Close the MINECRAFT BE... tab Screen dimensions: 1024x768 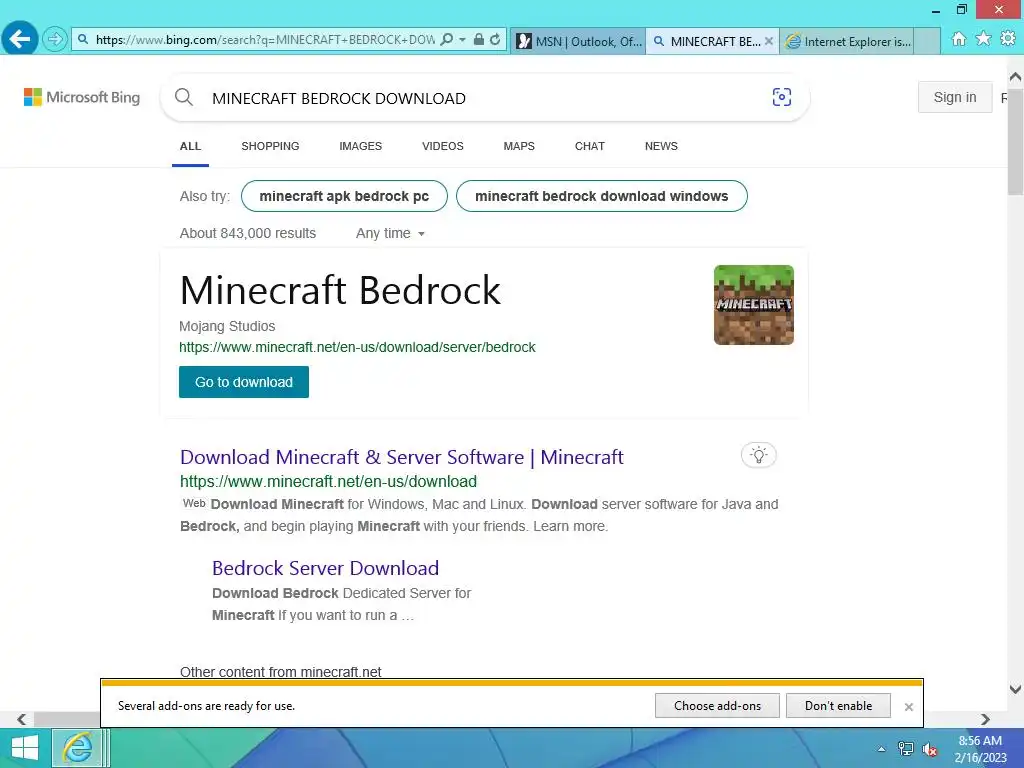(x=769, y=41)
